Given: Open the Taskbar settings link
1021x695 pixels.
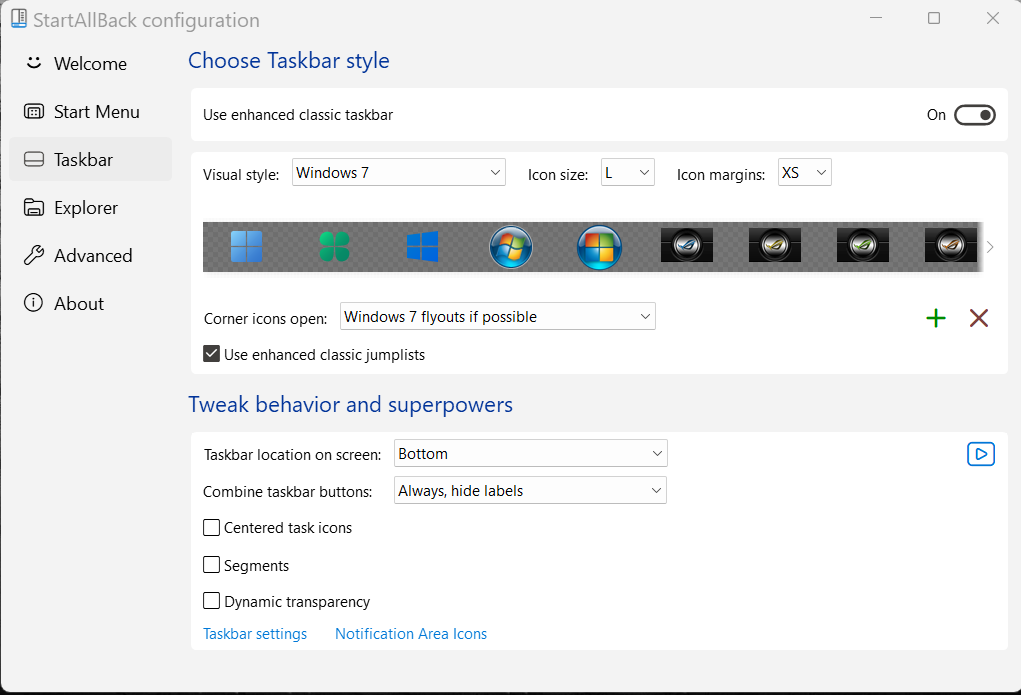Looking at the screenshot, I should (x=255, y=634).
